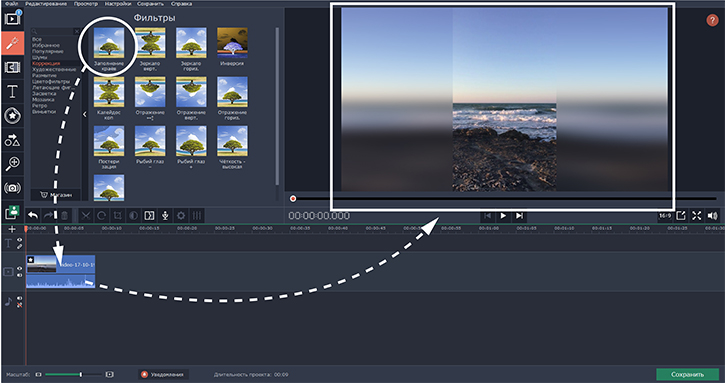Click the Redo arrow
Screen dimensions: 728x383
(x=48, y=215)
